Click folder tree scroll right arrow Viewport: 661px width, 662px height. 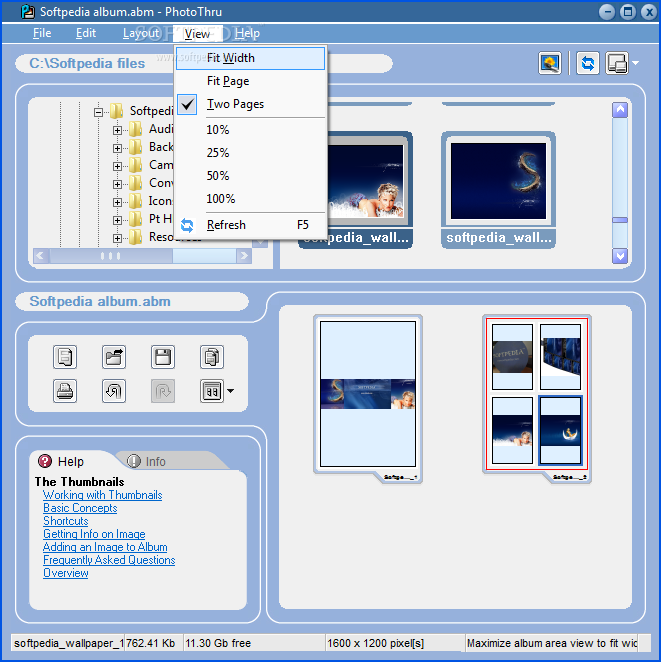click(244, 256)
